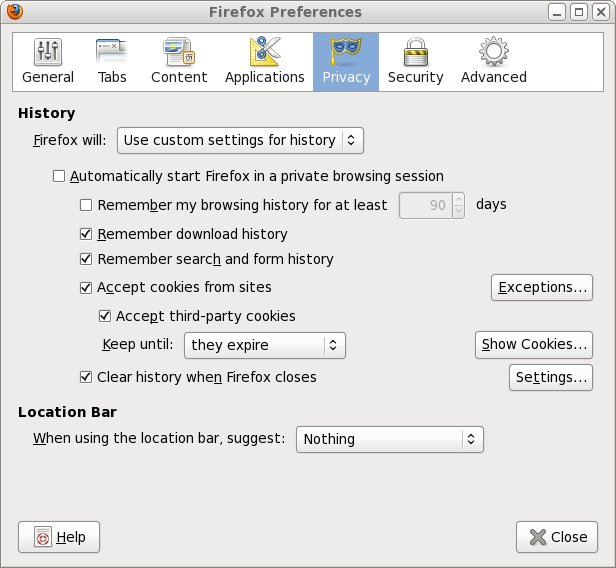Open Show Cookies dialog
Screen dimensions: 616x568
click(533, 345)
